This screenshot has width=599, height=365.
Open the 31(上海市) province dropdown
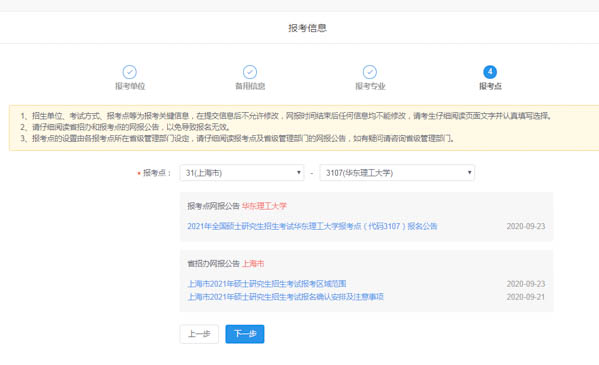[x=242, y=173]
